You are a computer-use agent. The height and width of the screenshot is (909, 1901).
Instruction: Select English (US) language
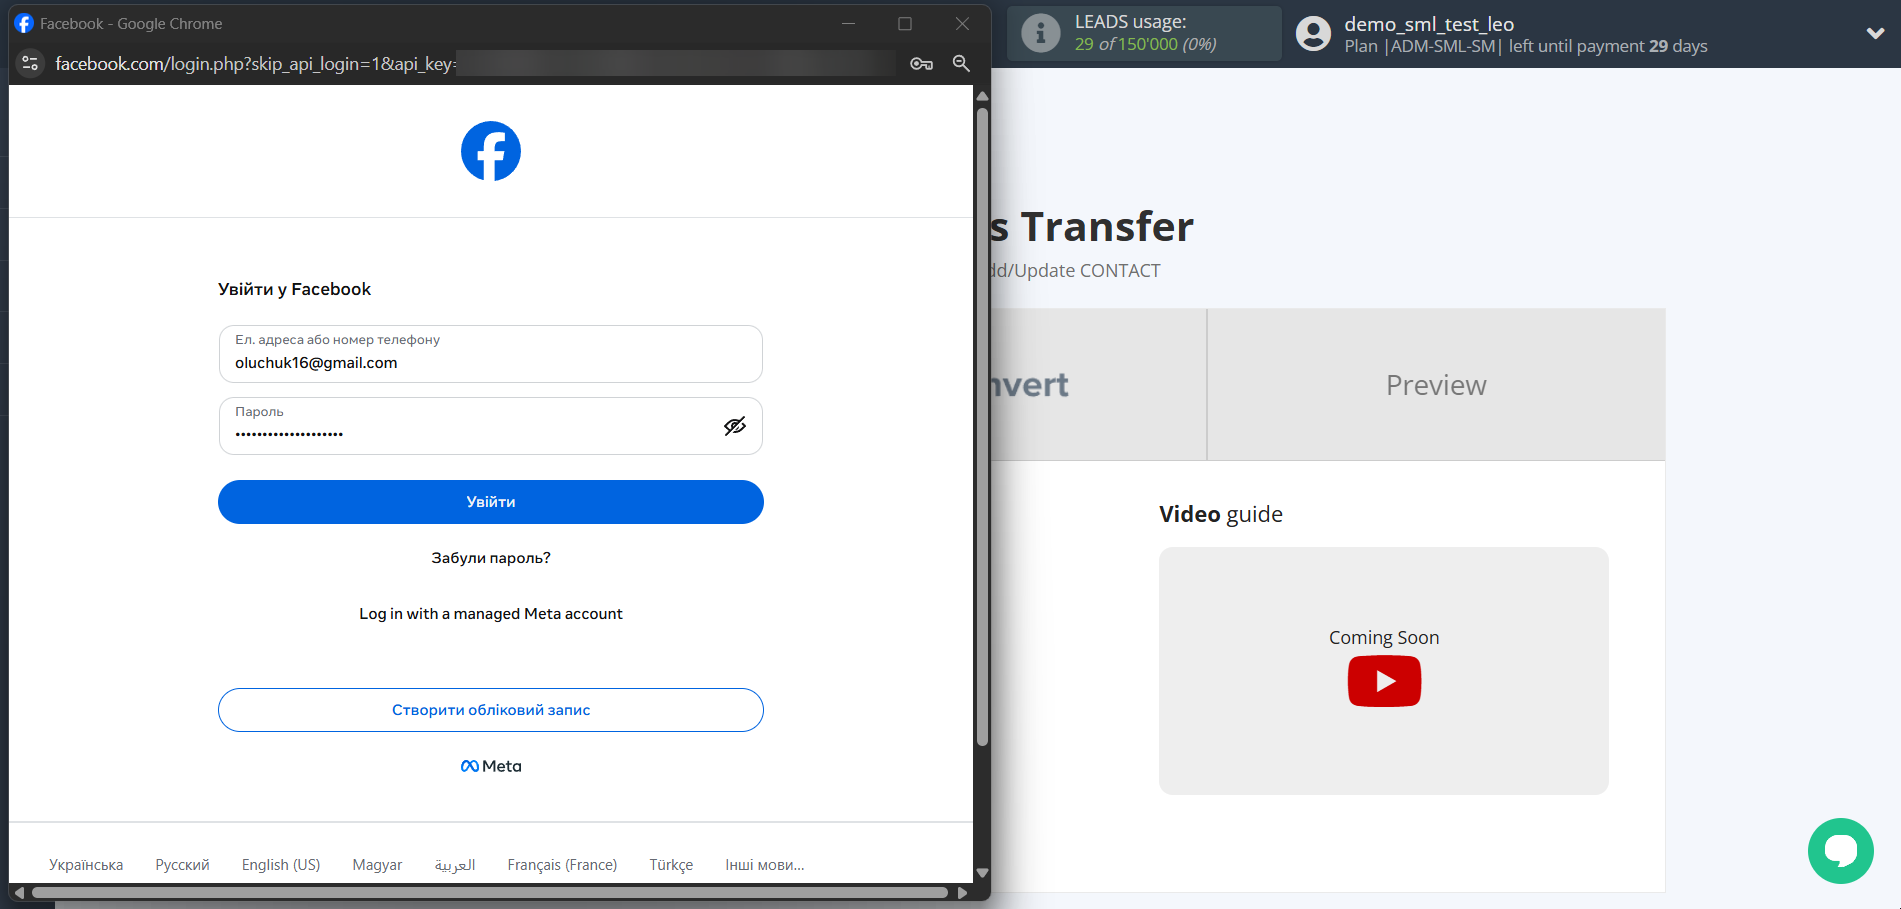(281, 865)
